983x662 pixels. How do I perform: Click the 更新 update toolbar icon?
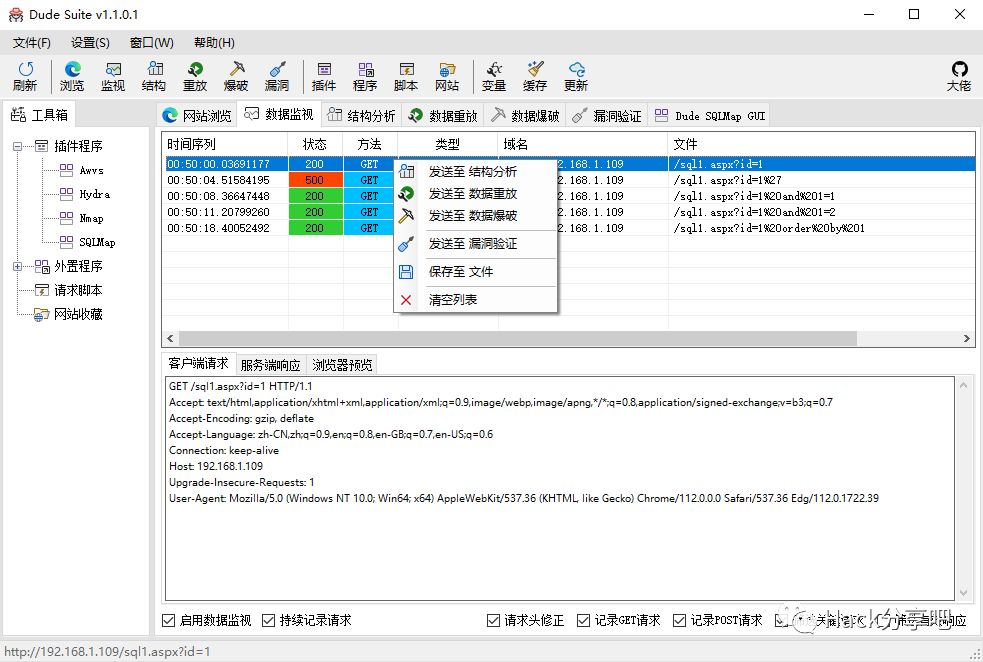576,76
